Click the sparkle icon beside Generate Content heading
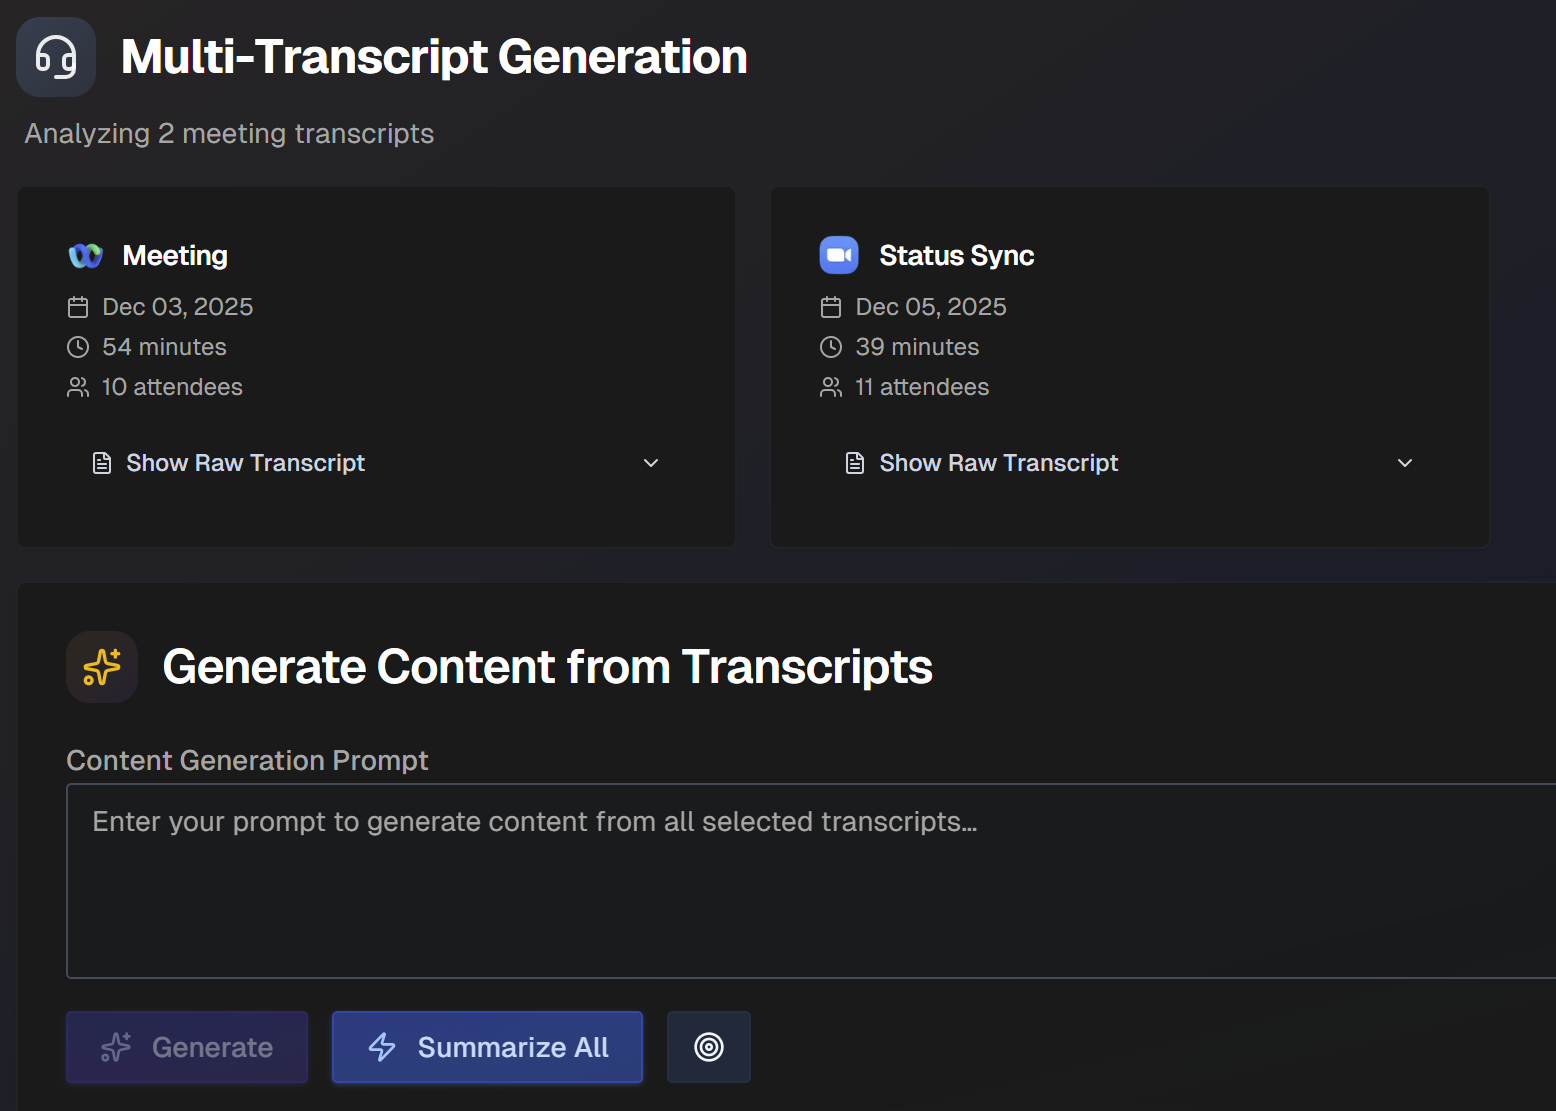 click(101, 667)
